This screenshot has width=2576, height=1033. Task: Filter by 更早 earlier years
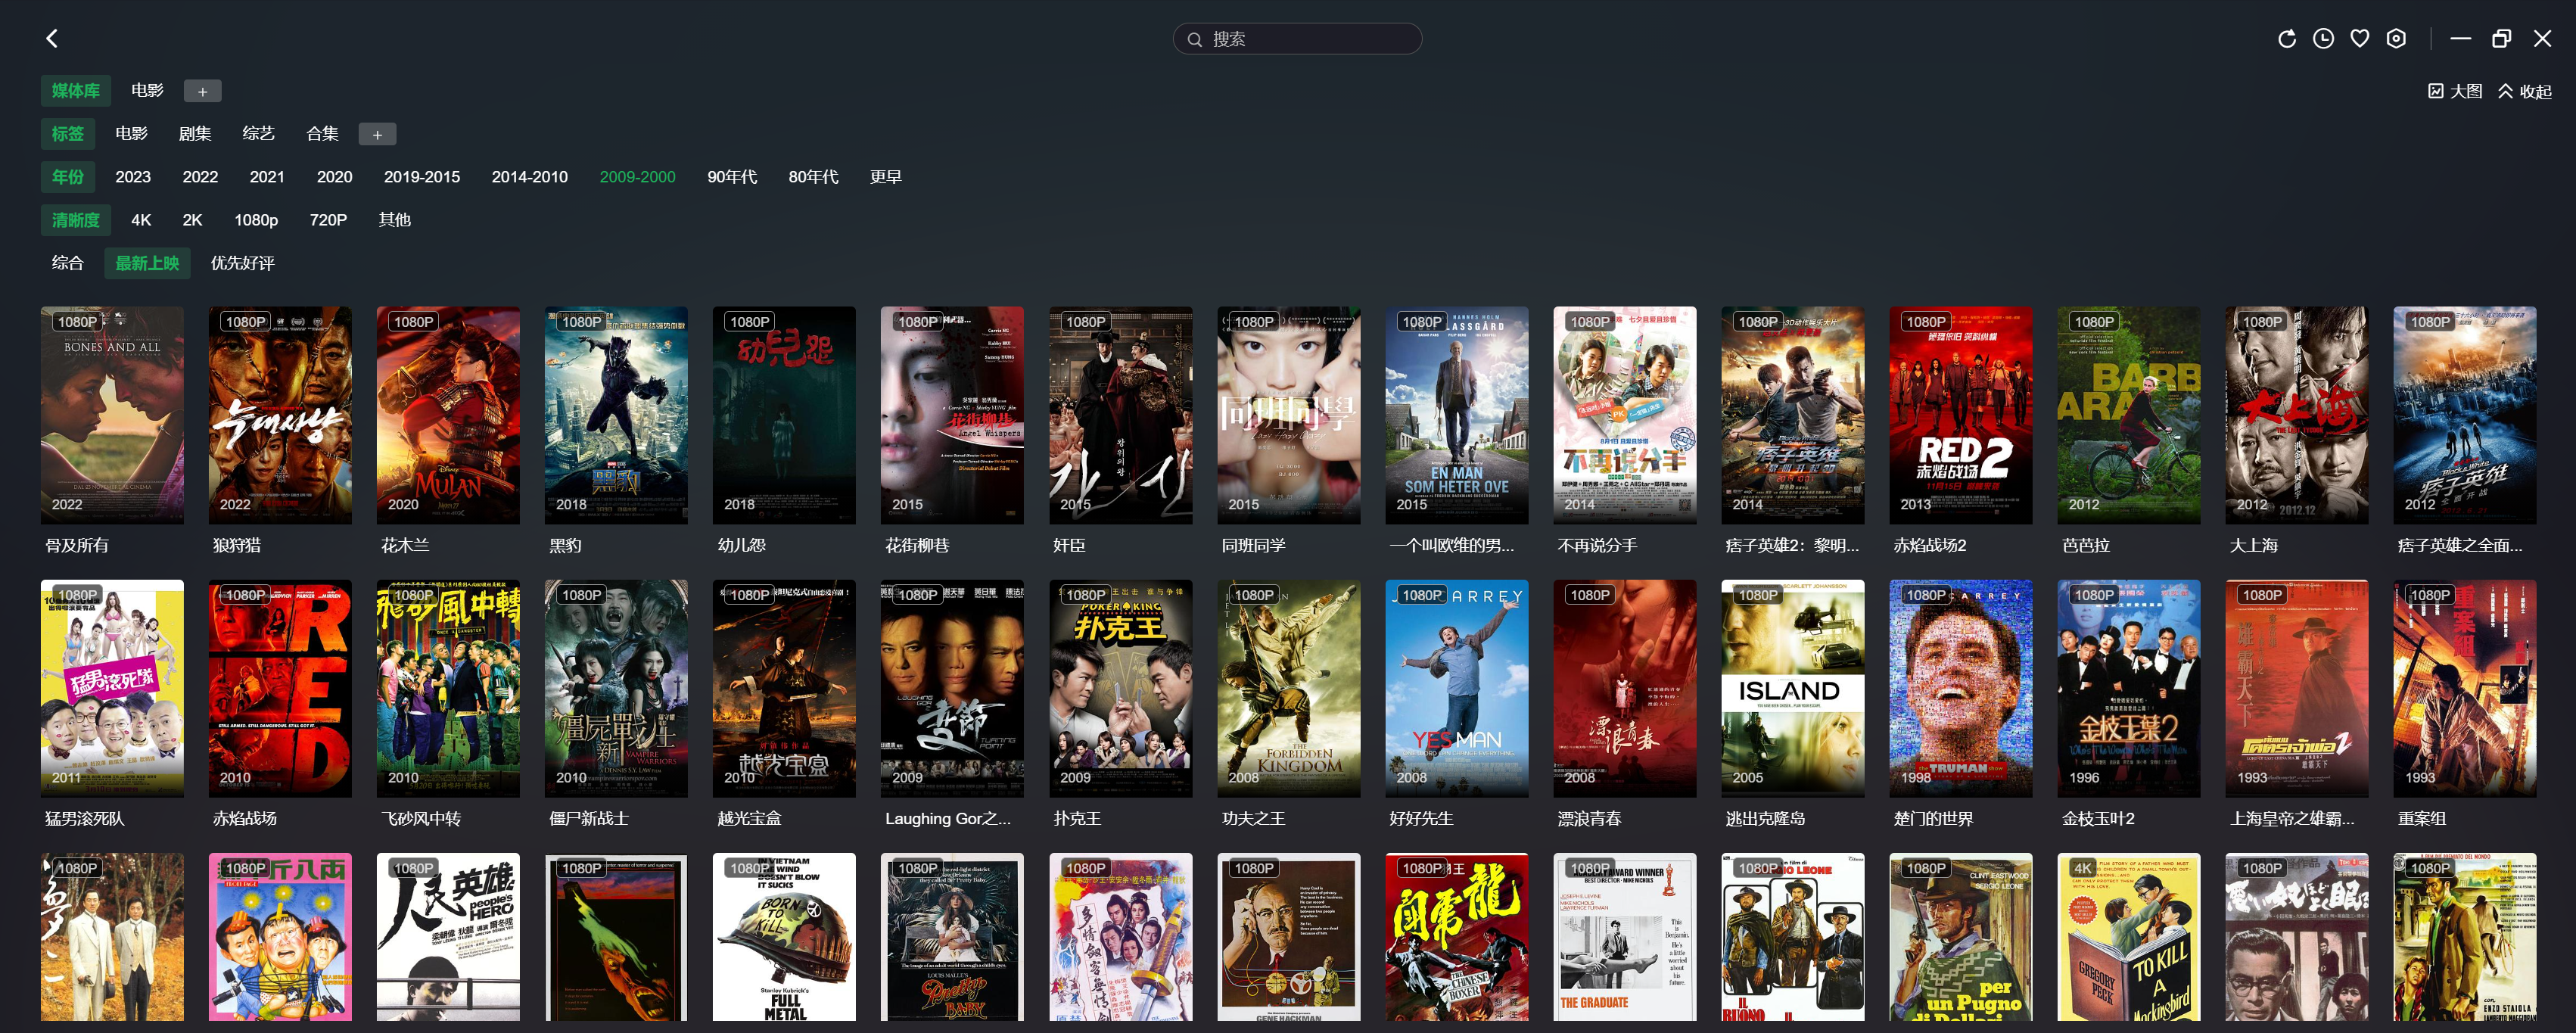coord(886,177)
